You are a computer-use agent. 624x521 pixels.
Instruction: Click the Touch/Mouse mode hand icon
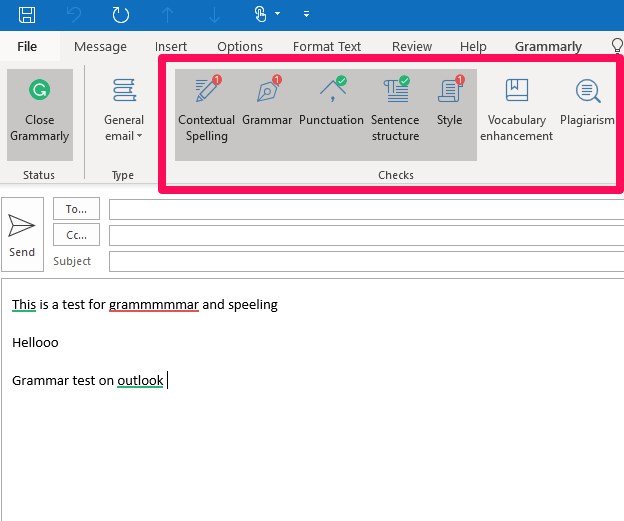tap(260, 14)
